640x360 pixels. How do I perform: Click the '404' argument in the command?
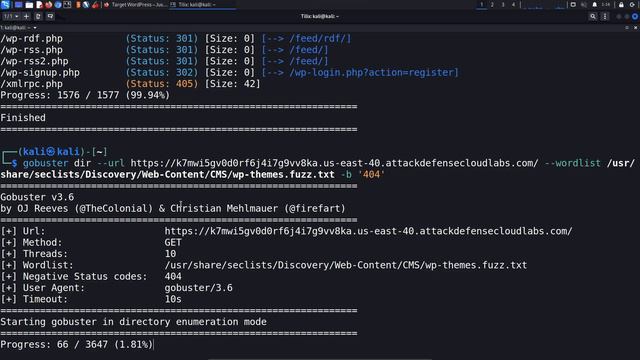[371, 175]
